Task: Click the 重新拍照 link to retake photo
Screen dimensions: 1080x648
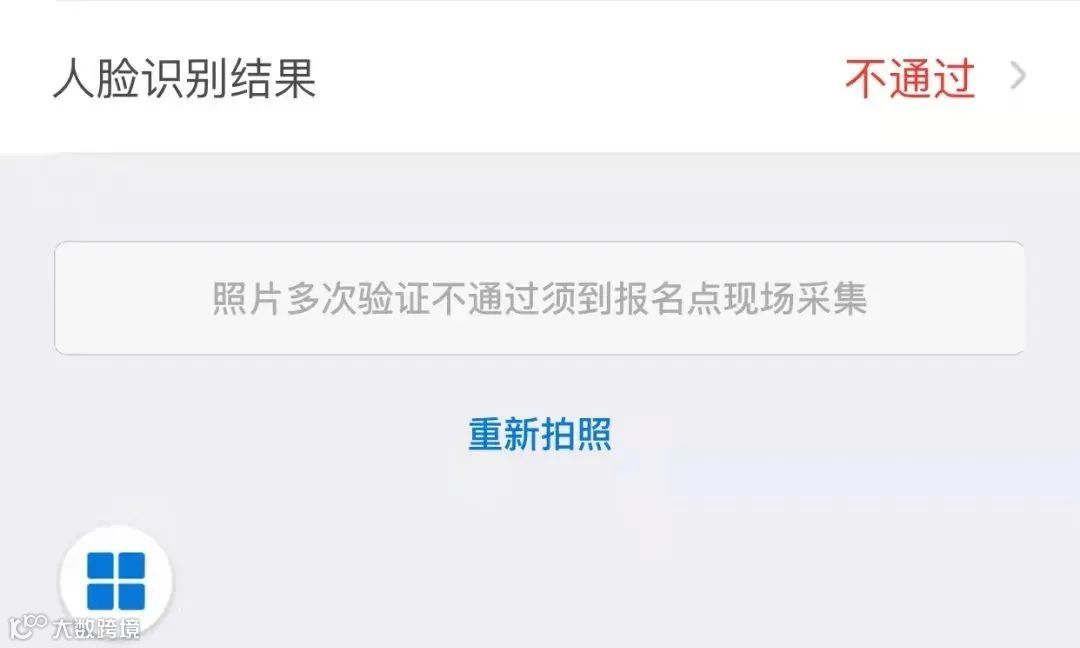Action: point(540,434)
